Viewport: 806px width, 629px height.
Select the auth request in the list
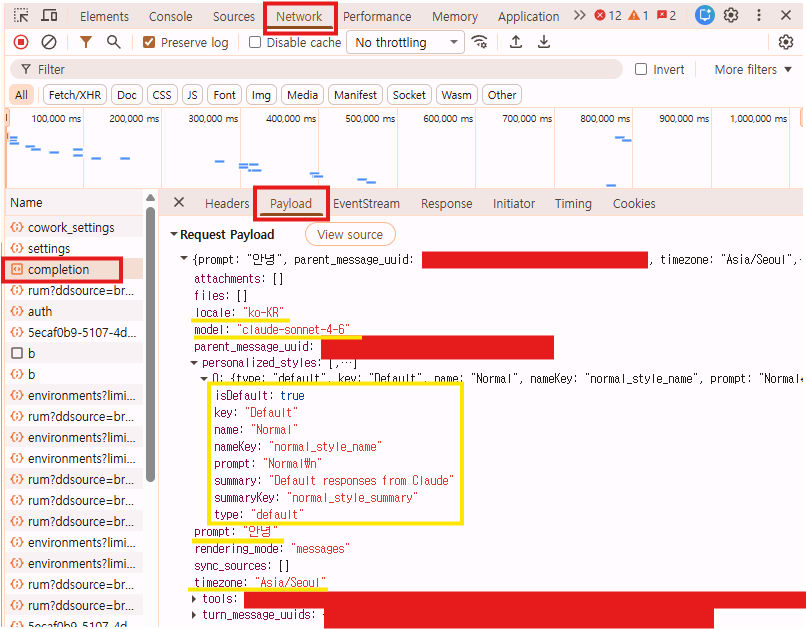tap(40, 311)
